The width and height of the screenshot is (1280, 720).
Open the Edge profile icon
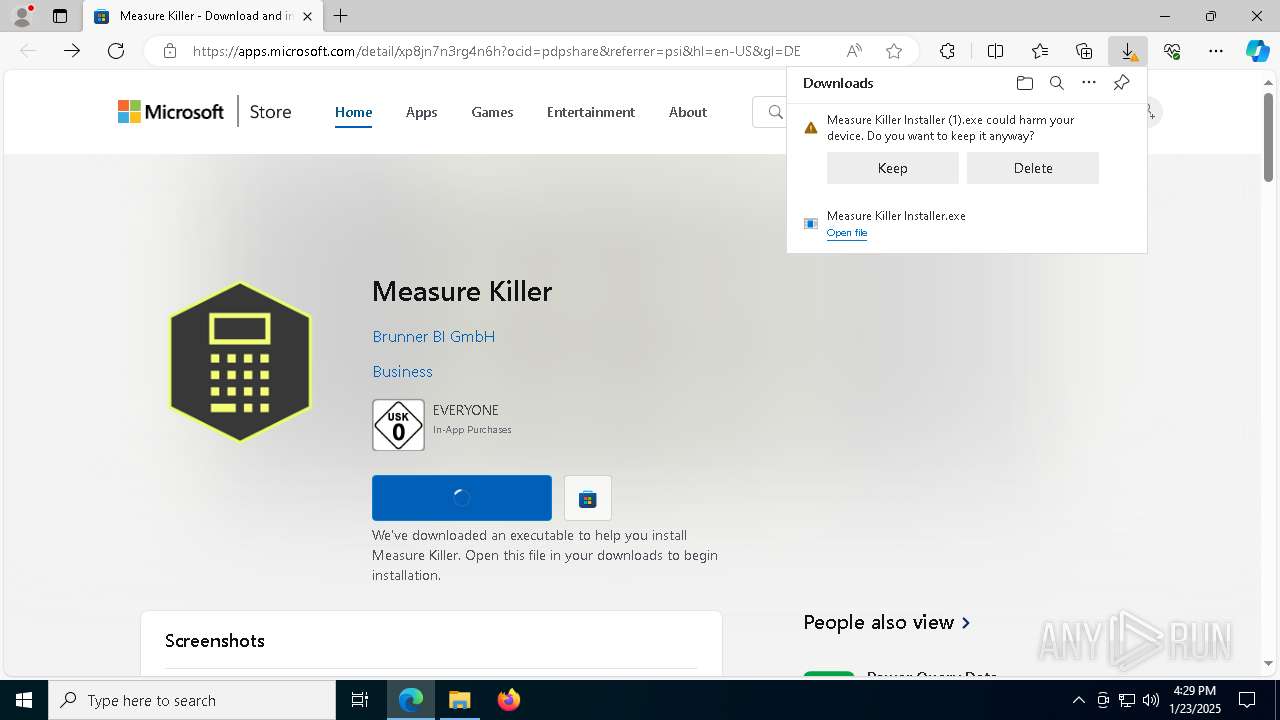point(22,16)
